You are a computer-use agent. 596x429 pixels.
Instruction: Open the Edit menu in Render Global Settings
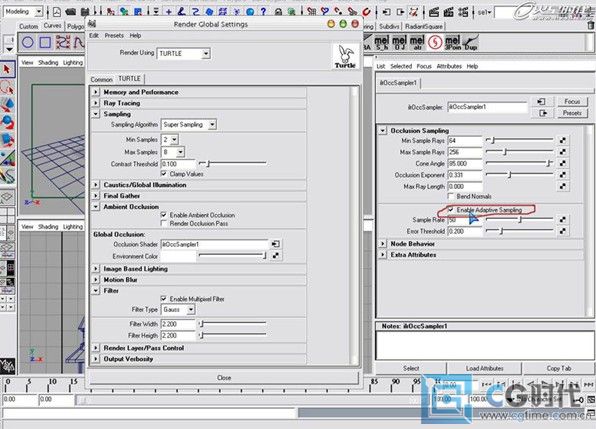(x=94, y=35)
